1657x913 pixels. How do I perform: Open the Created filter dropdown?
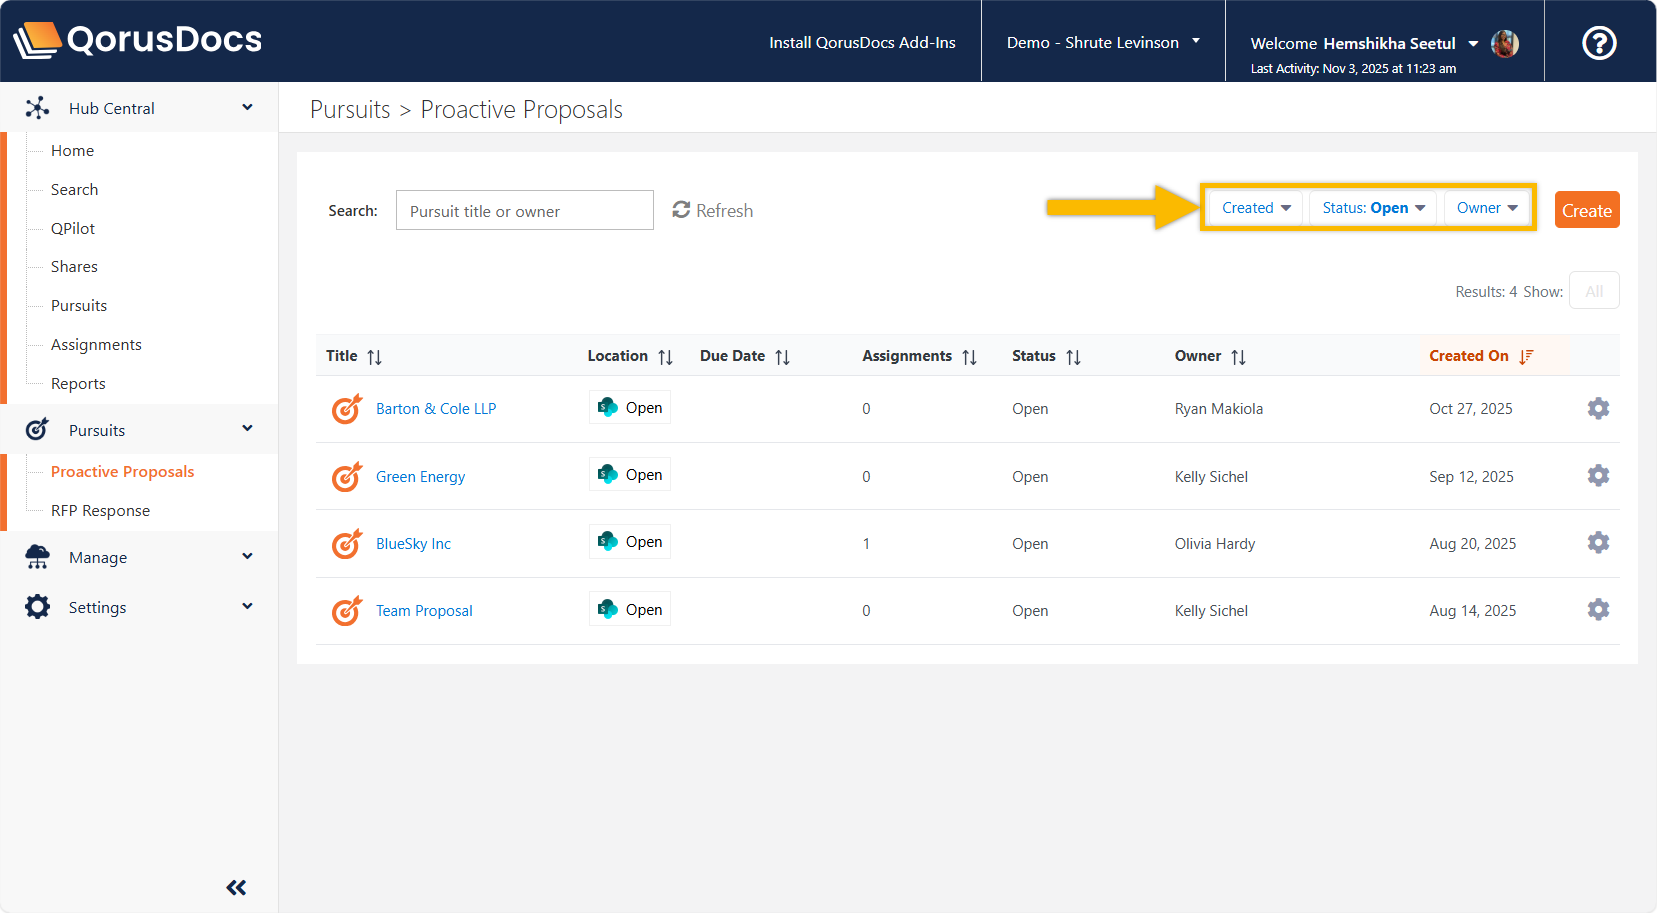(1255, 208)
